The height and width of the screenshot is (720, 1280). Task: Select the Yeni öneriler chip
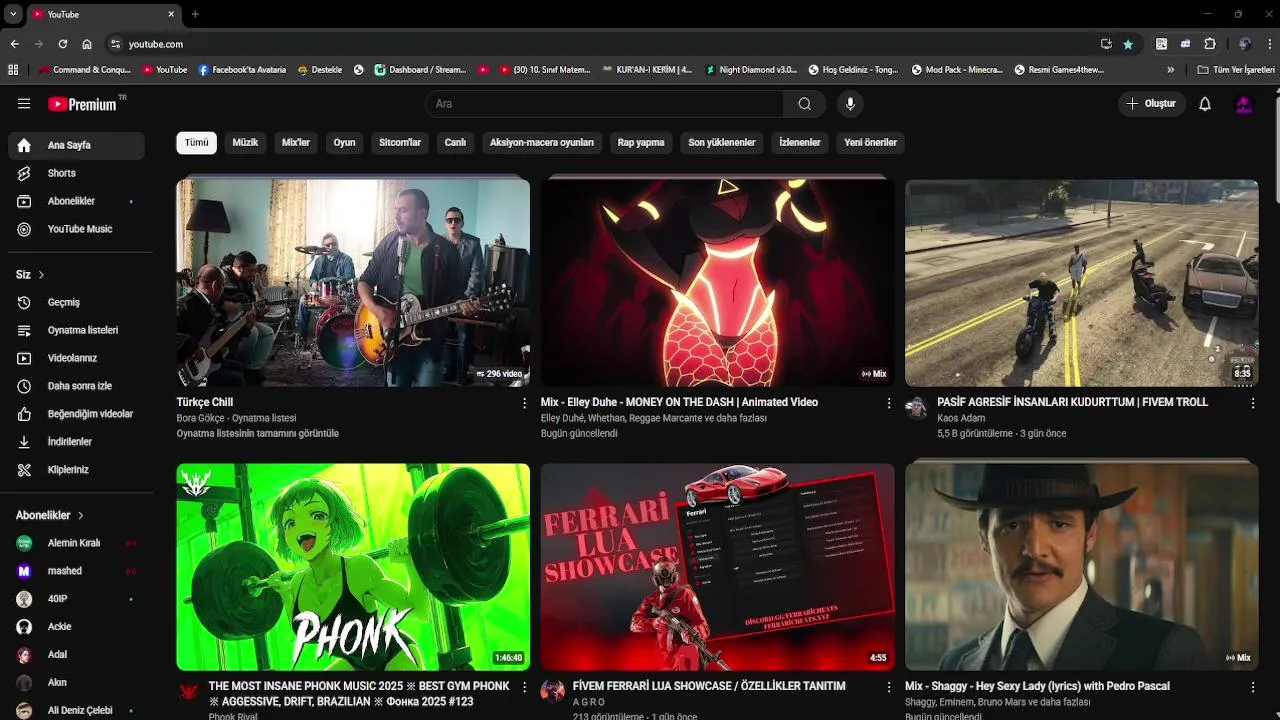tap(870, 143)
